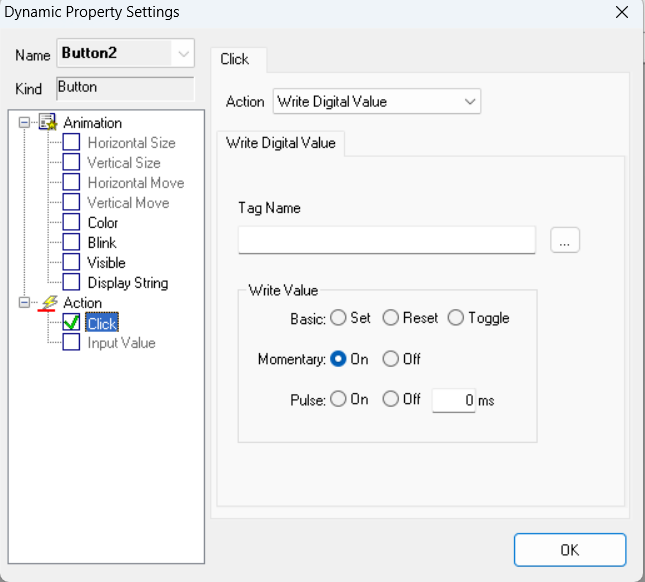Switch to the Click tab
The image size is (645, 582).
click(235, 59)
